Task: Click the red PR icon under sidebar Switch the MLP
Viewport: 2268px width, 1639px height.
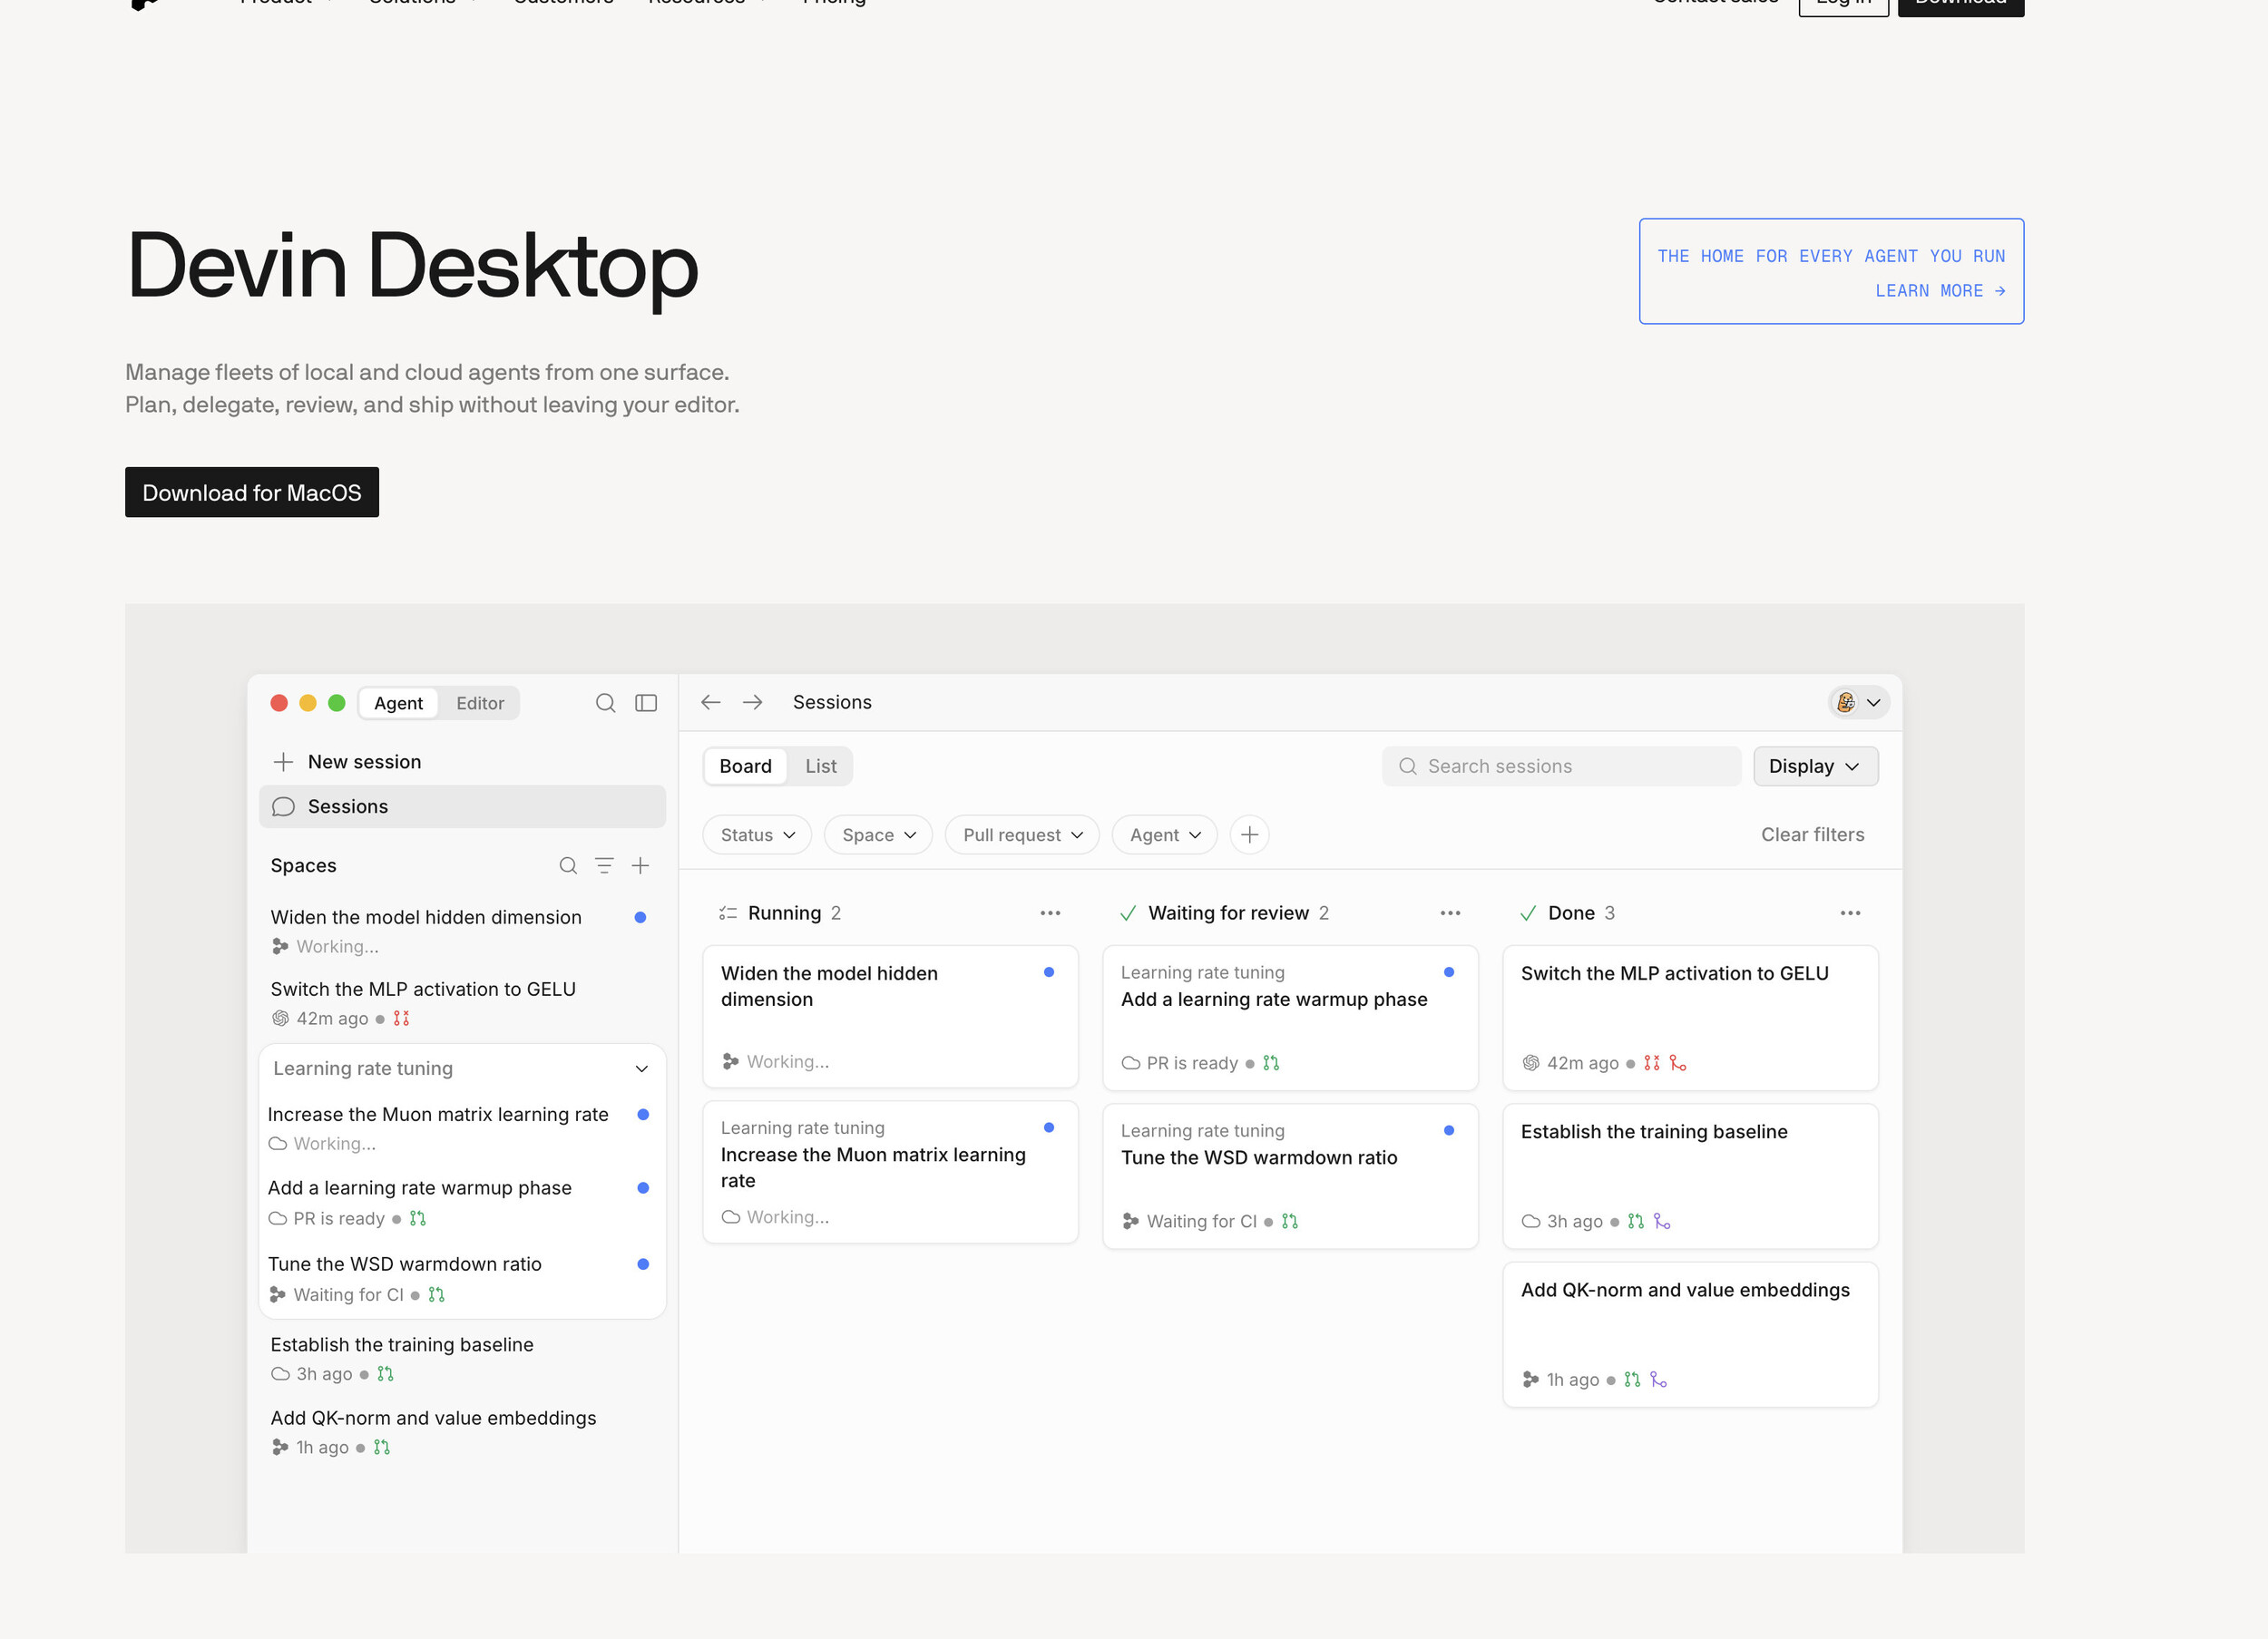Action: point(401,1018)
